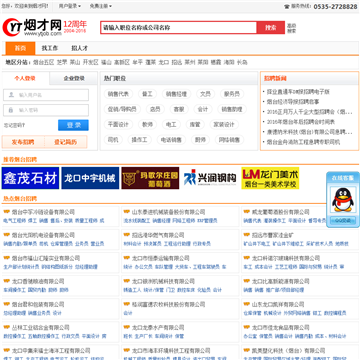Open the 龙口中宇机械 banner ad
Viewport: 360px width, 360px height.
point(90,178)
